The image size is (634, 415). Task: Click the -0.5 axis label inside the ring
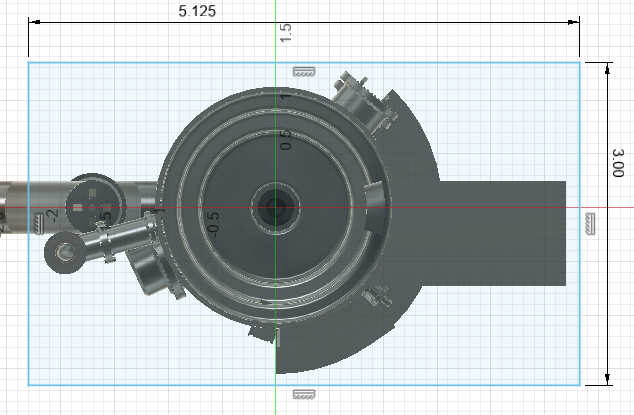click(212, 222)
